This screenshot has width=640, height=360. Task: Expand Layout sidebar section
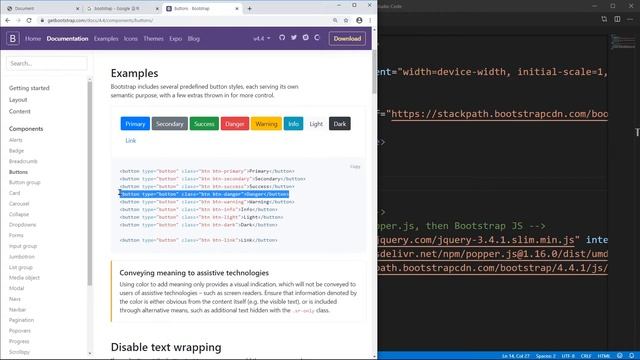18,100
